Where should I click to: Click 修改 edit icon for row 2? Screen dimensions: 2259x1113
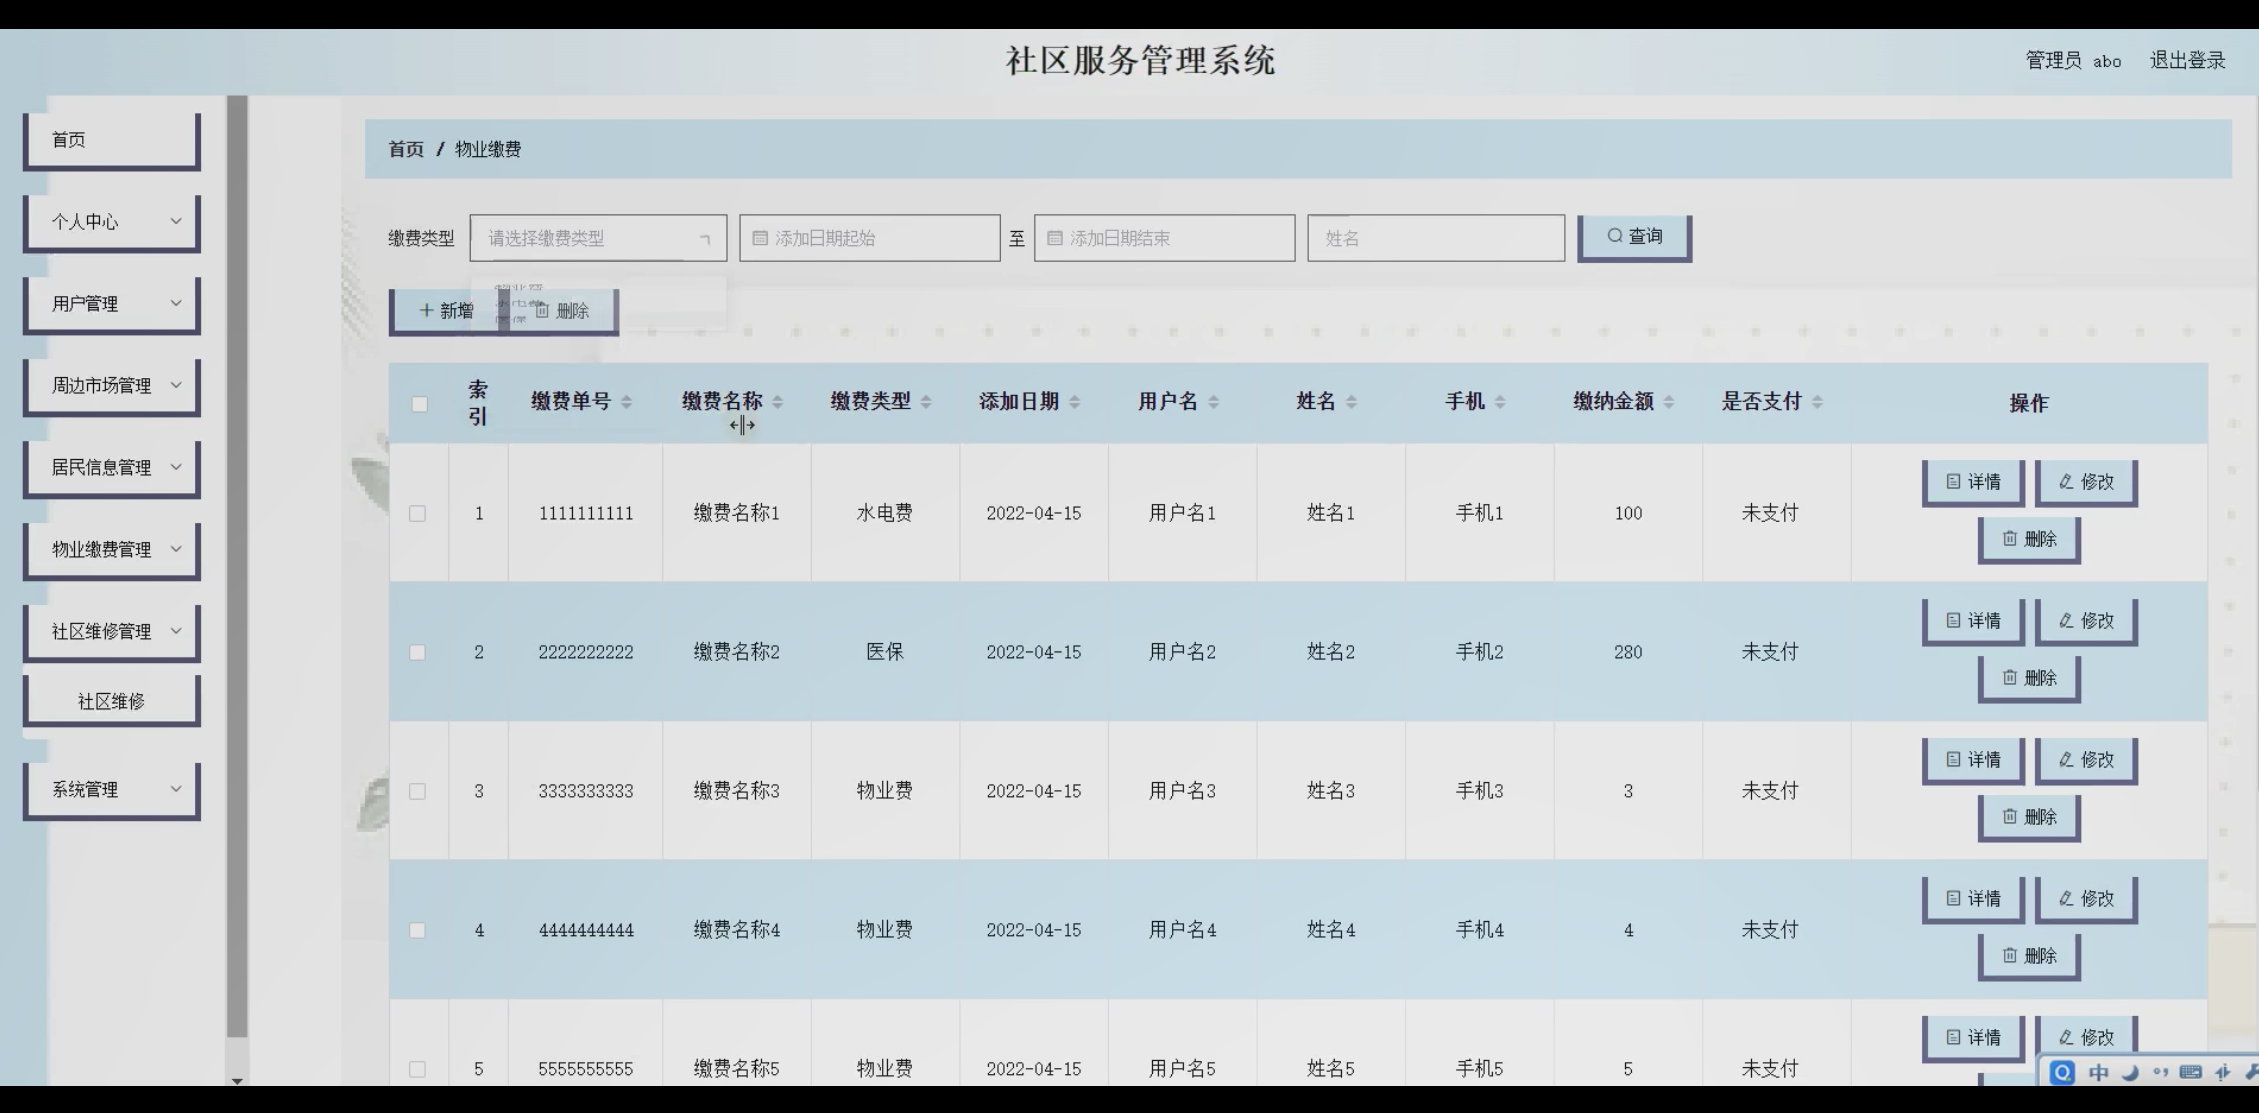point(2066,621)
